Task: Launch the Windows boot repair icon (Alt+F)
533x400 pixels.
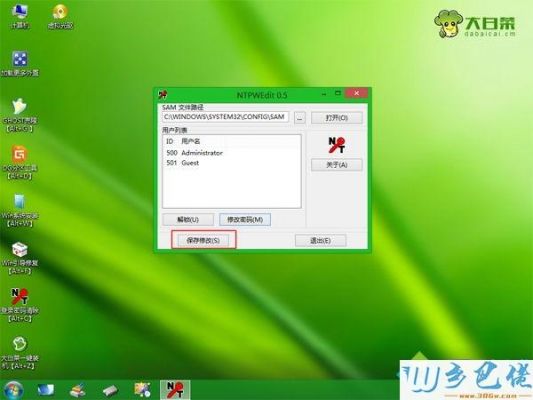Action: point(20,258)
